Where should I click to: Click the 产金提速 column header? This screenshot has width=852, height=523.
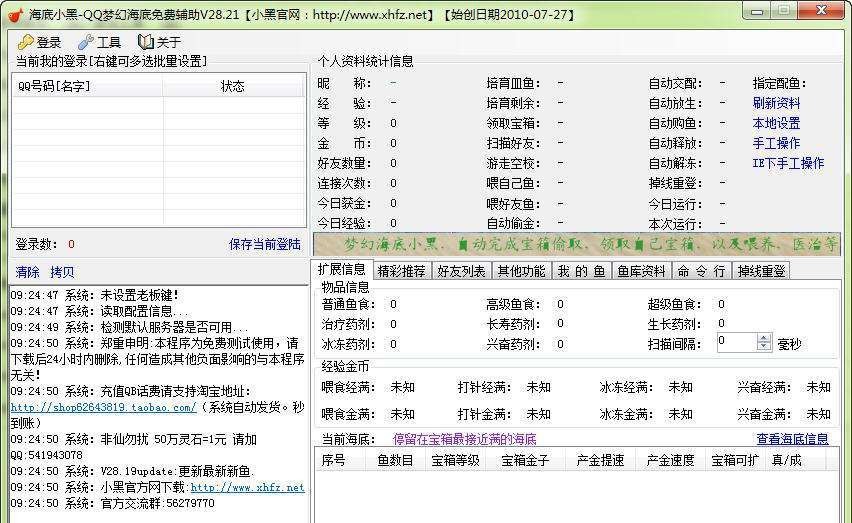(x=600, y=460)
